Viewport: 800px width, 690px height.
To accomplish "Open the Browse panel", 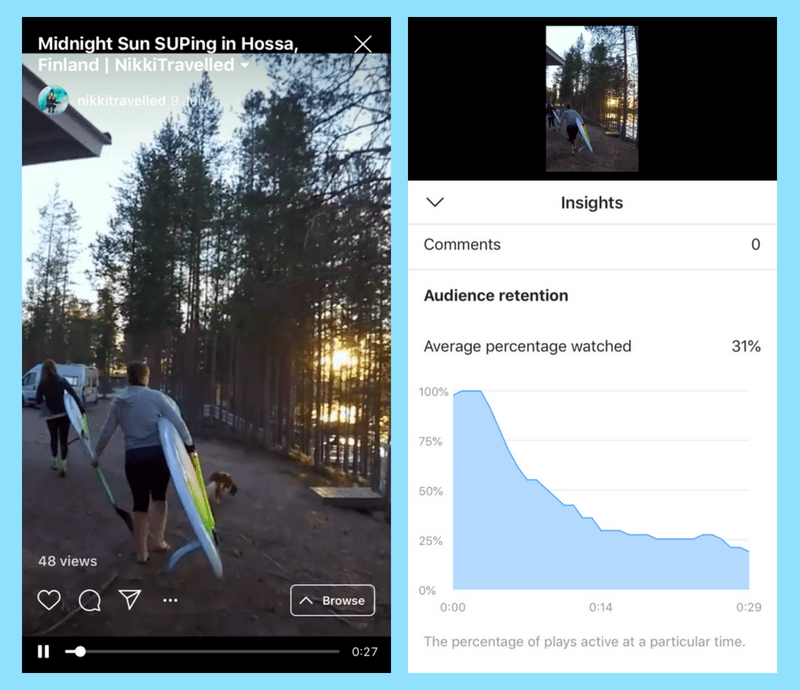I will click(x=333, y=600).
